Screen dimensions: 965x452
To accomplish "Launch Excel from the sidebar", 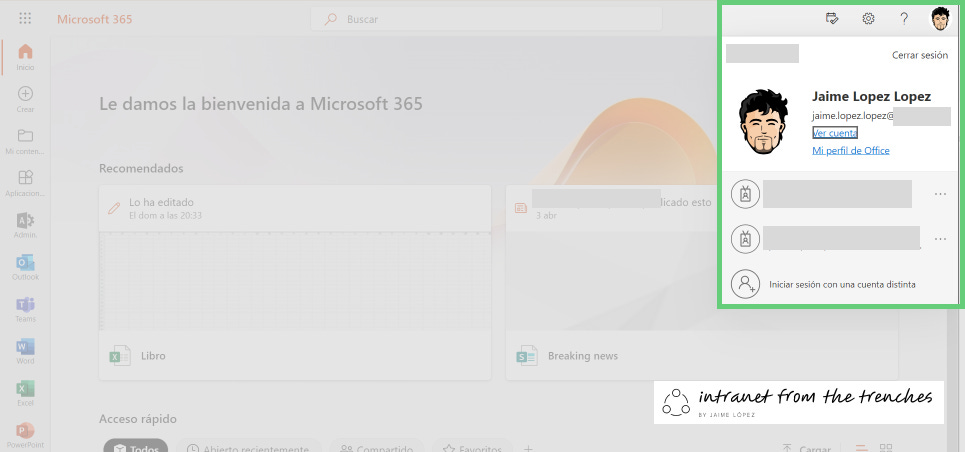I will 25,393.
